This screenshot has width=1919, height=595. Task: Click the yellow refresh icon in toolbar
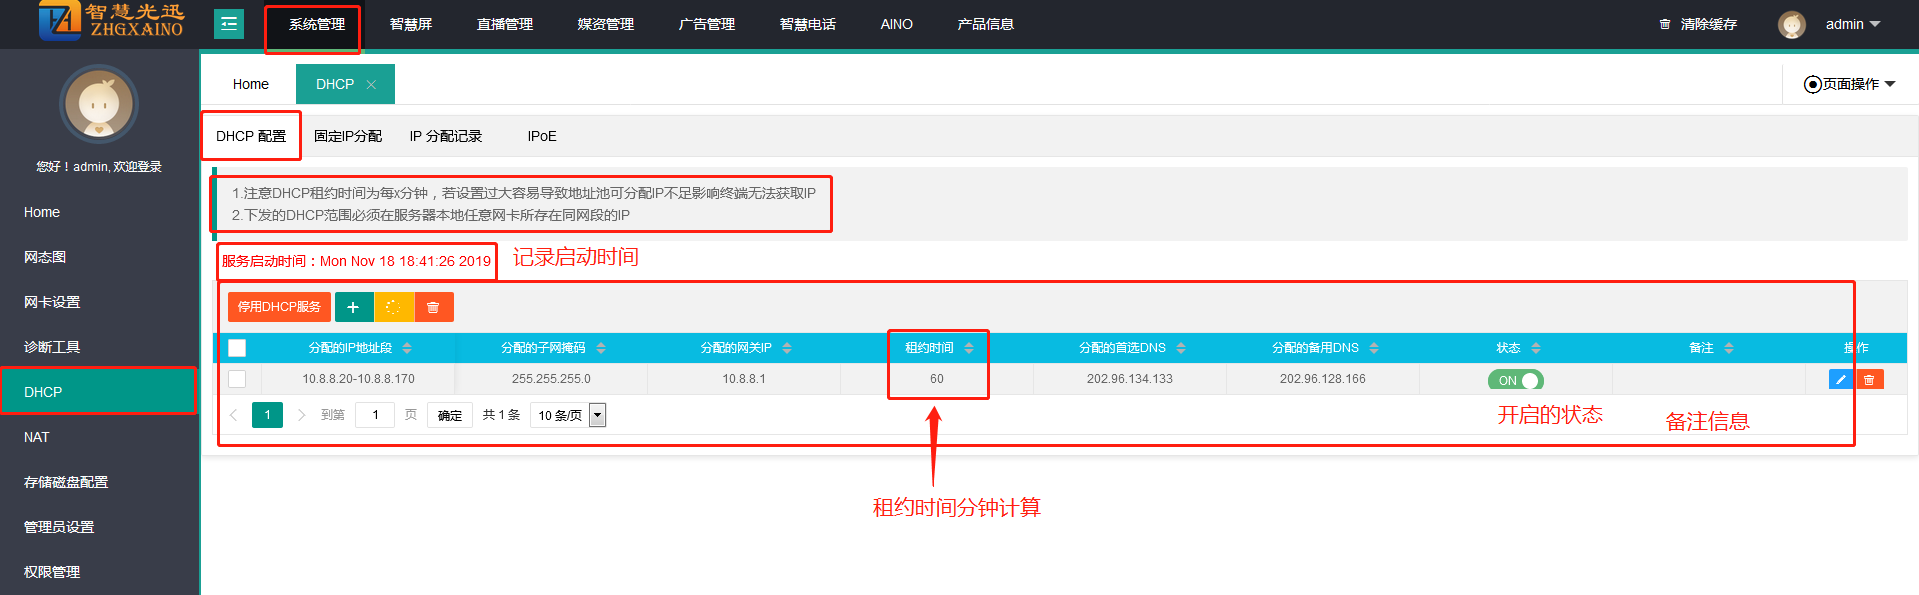point(393,307)
